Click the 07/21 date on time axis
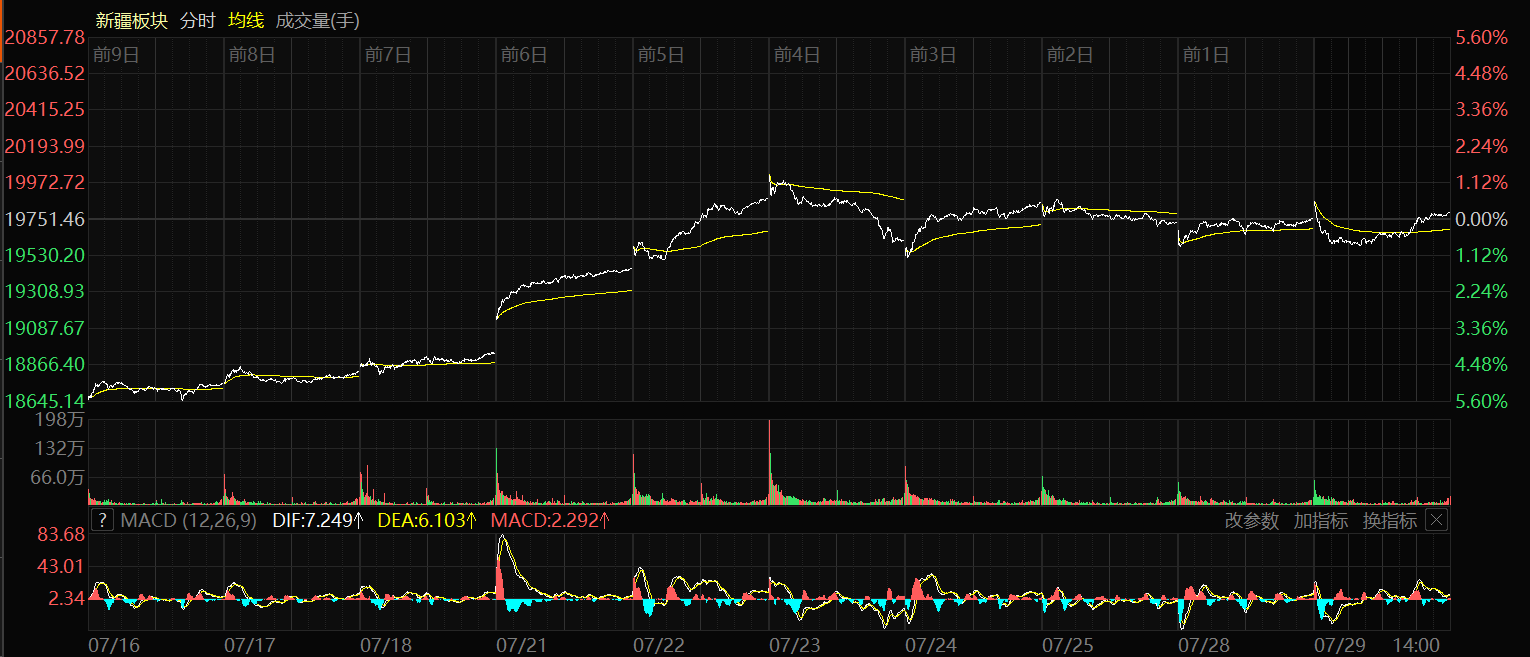This screenshot has height=657, width=1530. (x=523, y=646)
